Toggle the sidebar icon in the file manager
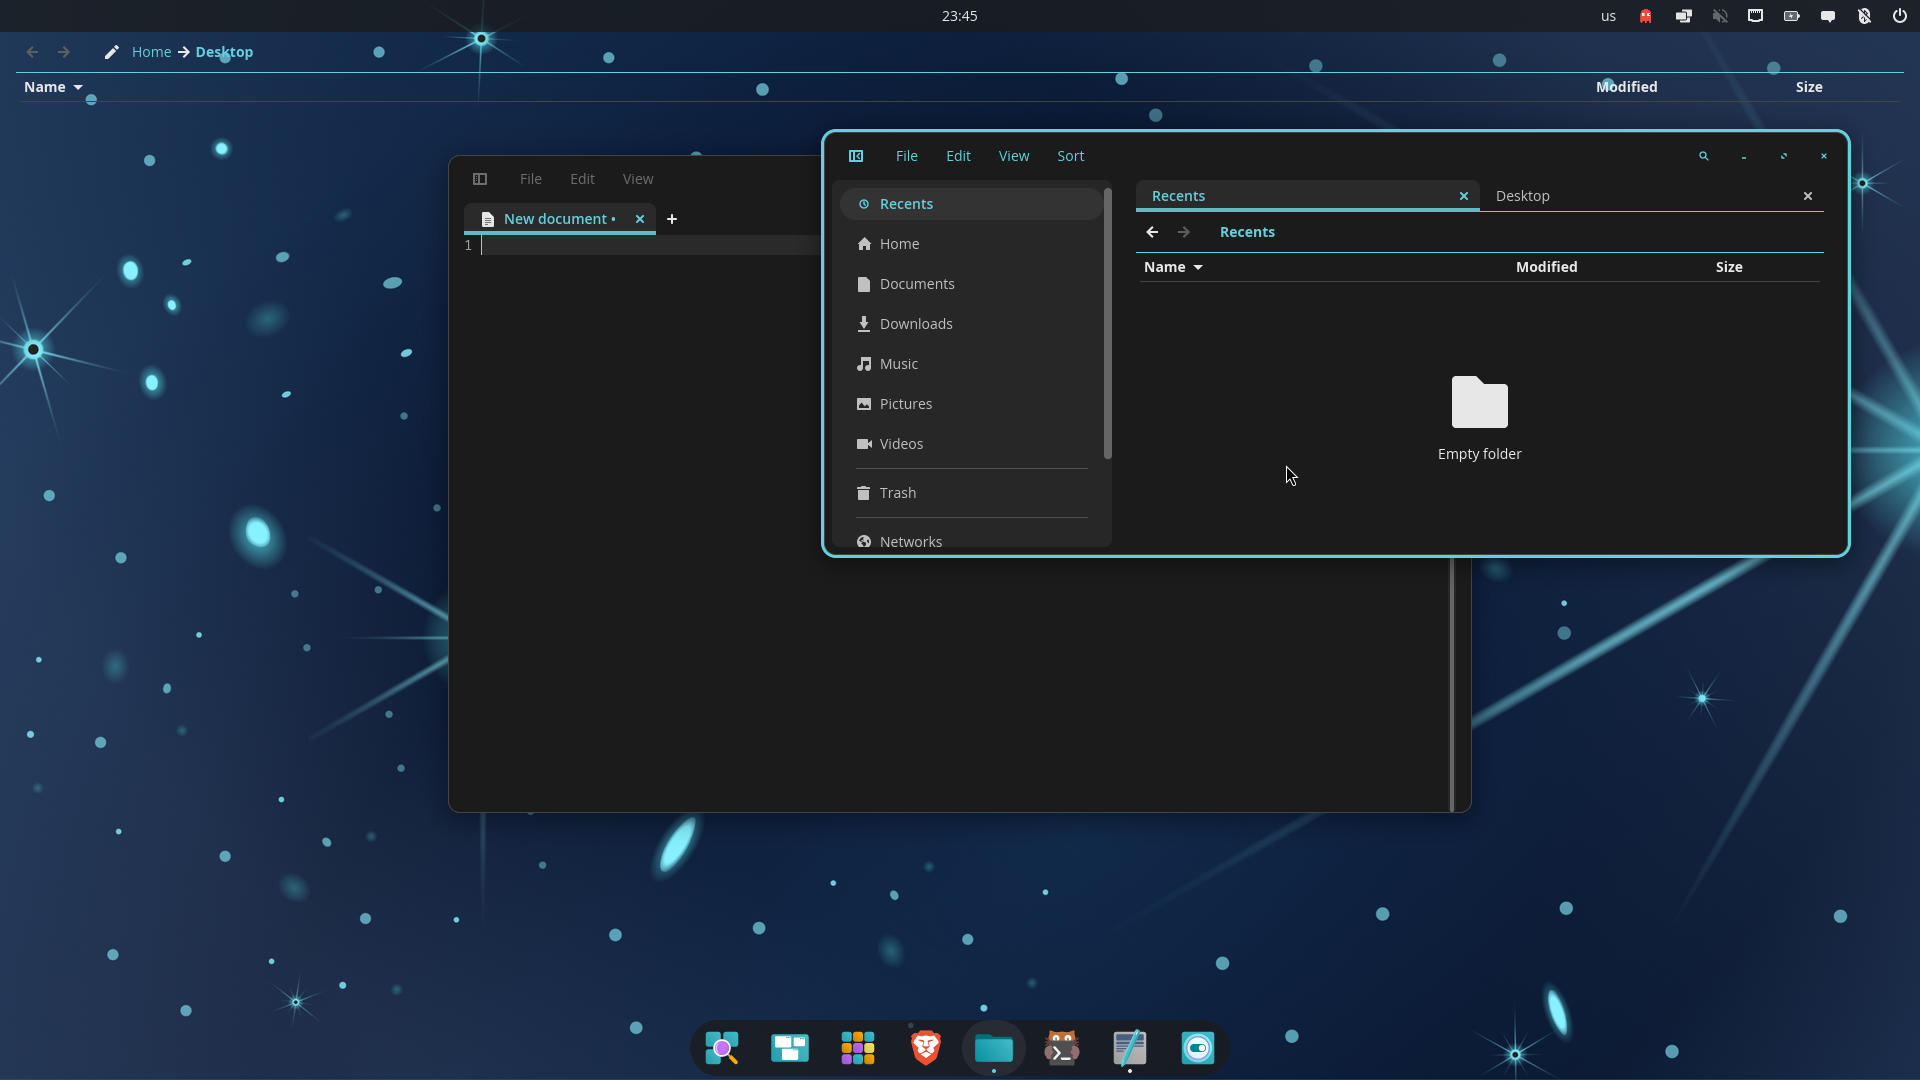The height and width of the screenshot is (1080, 1920). (x=856, y=156)
